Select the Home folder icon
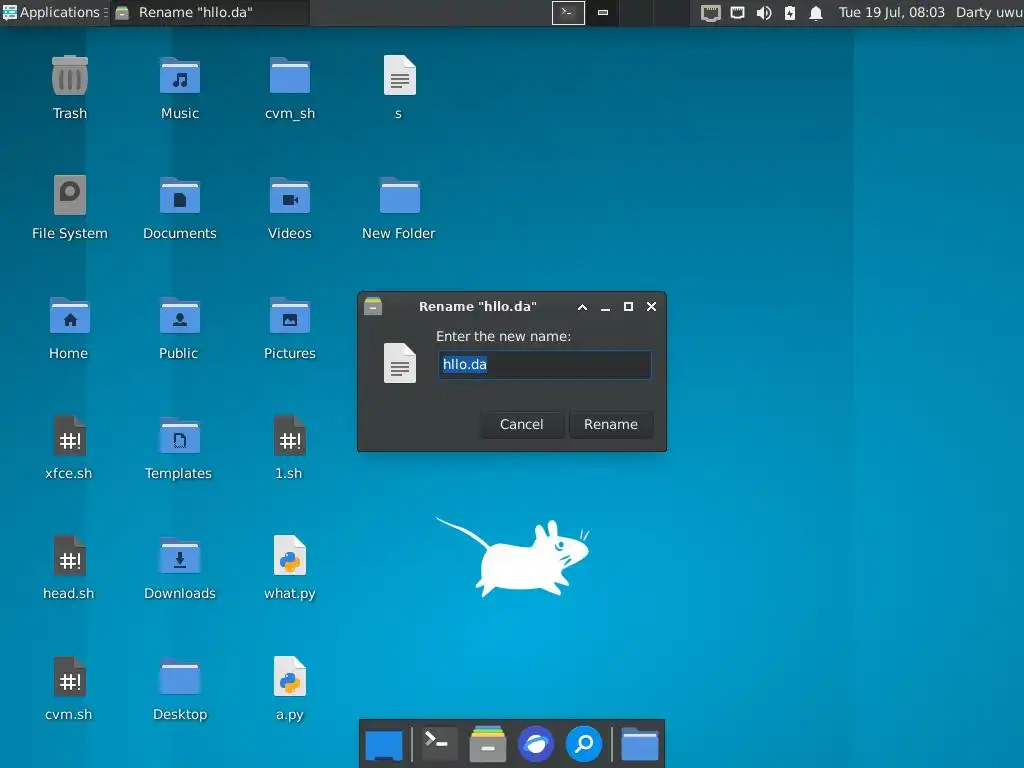The height and width of the screenshot is (768, 1024). coord(70,315)
